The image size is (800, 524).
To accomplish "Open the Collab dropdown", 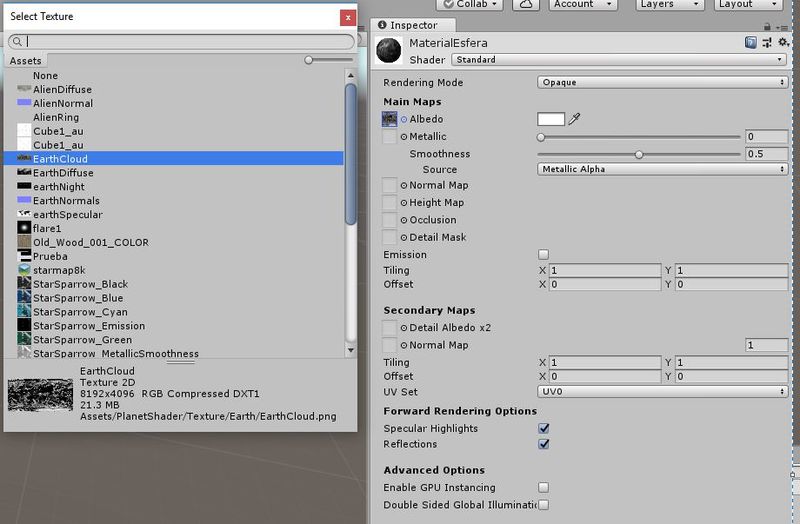I will click(470, 5).
